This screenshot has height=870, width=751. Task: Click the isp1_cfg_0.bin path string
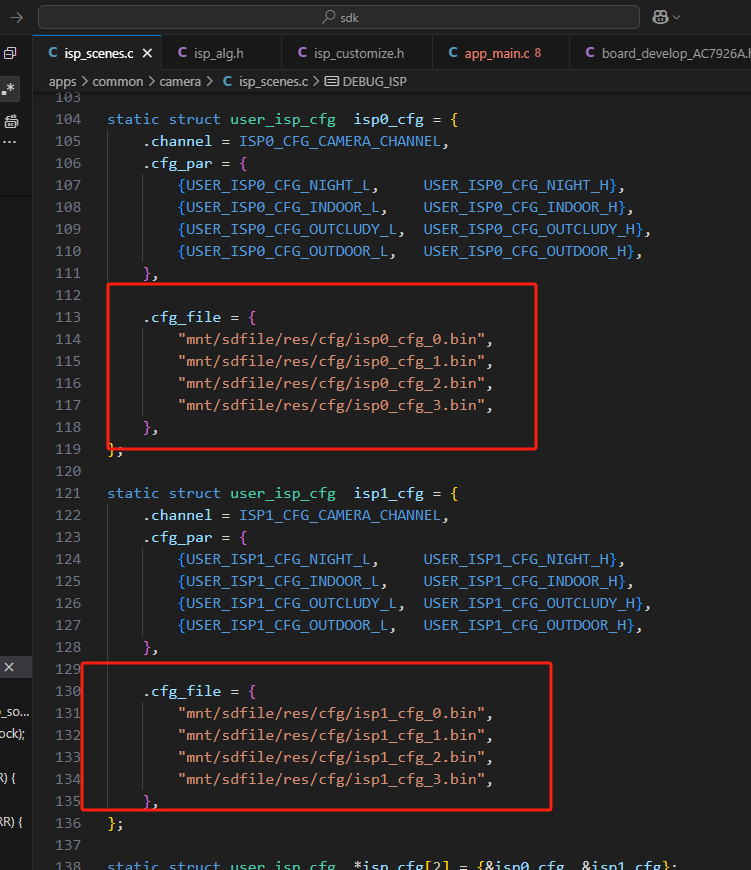[331, 714]
